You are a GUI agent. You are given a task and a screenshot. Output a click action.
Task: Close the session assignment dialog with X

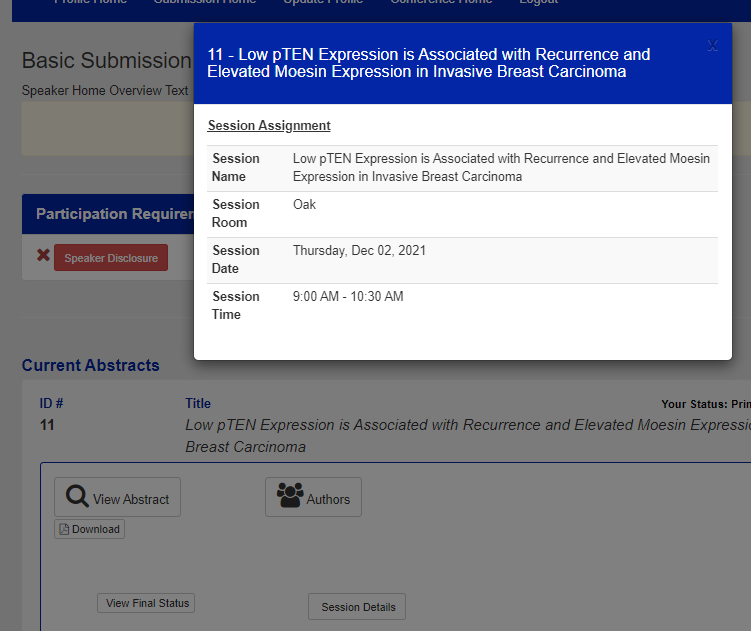pyautogui.click(x=712, y=46)
